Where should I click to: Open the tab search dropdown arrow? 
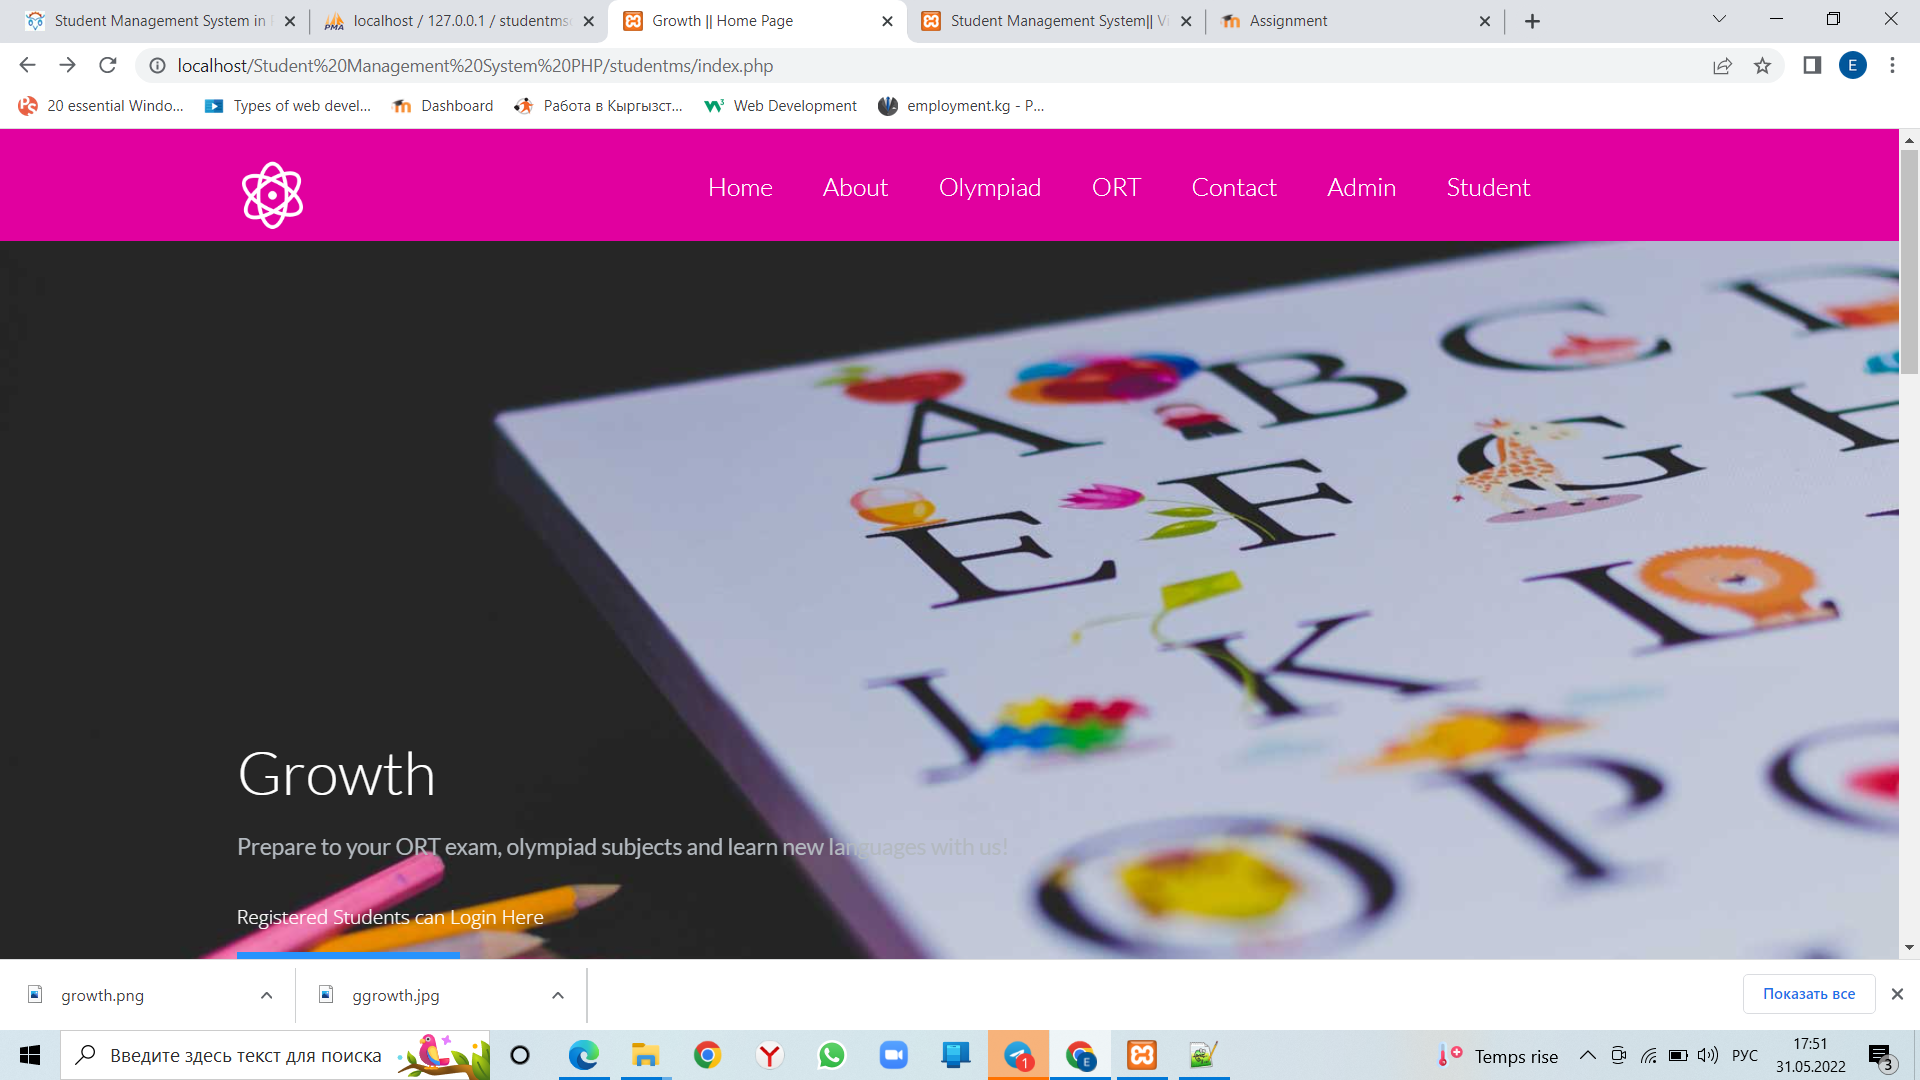coord(1719,19)
